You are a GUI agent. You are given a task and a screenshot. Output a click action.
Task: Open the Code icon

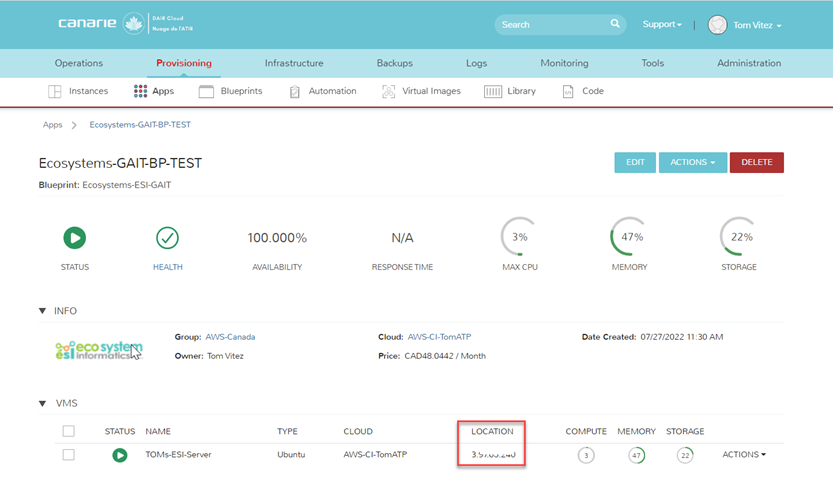pyautogui.click(x=568, y=91)
